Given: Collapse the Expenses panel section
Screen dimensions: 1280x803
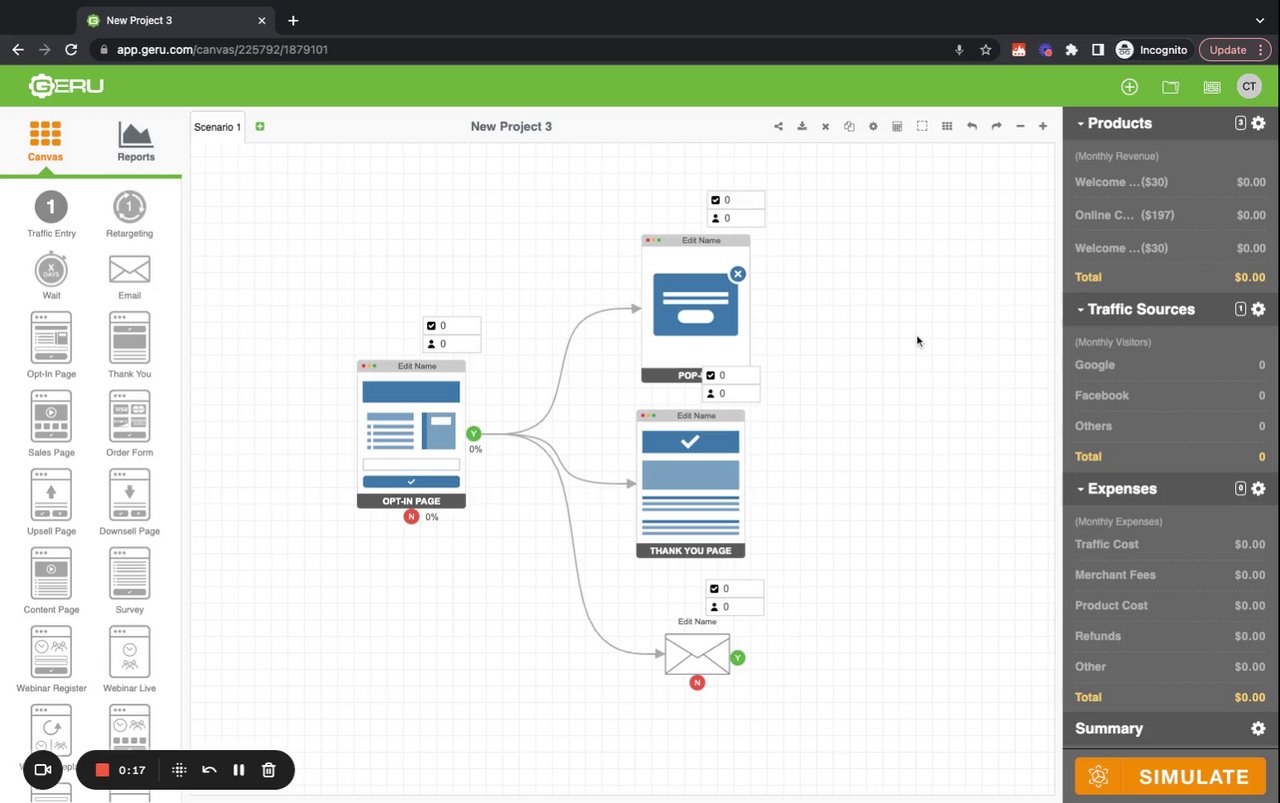Looking at the screenshot, I should pos(1081,489).
